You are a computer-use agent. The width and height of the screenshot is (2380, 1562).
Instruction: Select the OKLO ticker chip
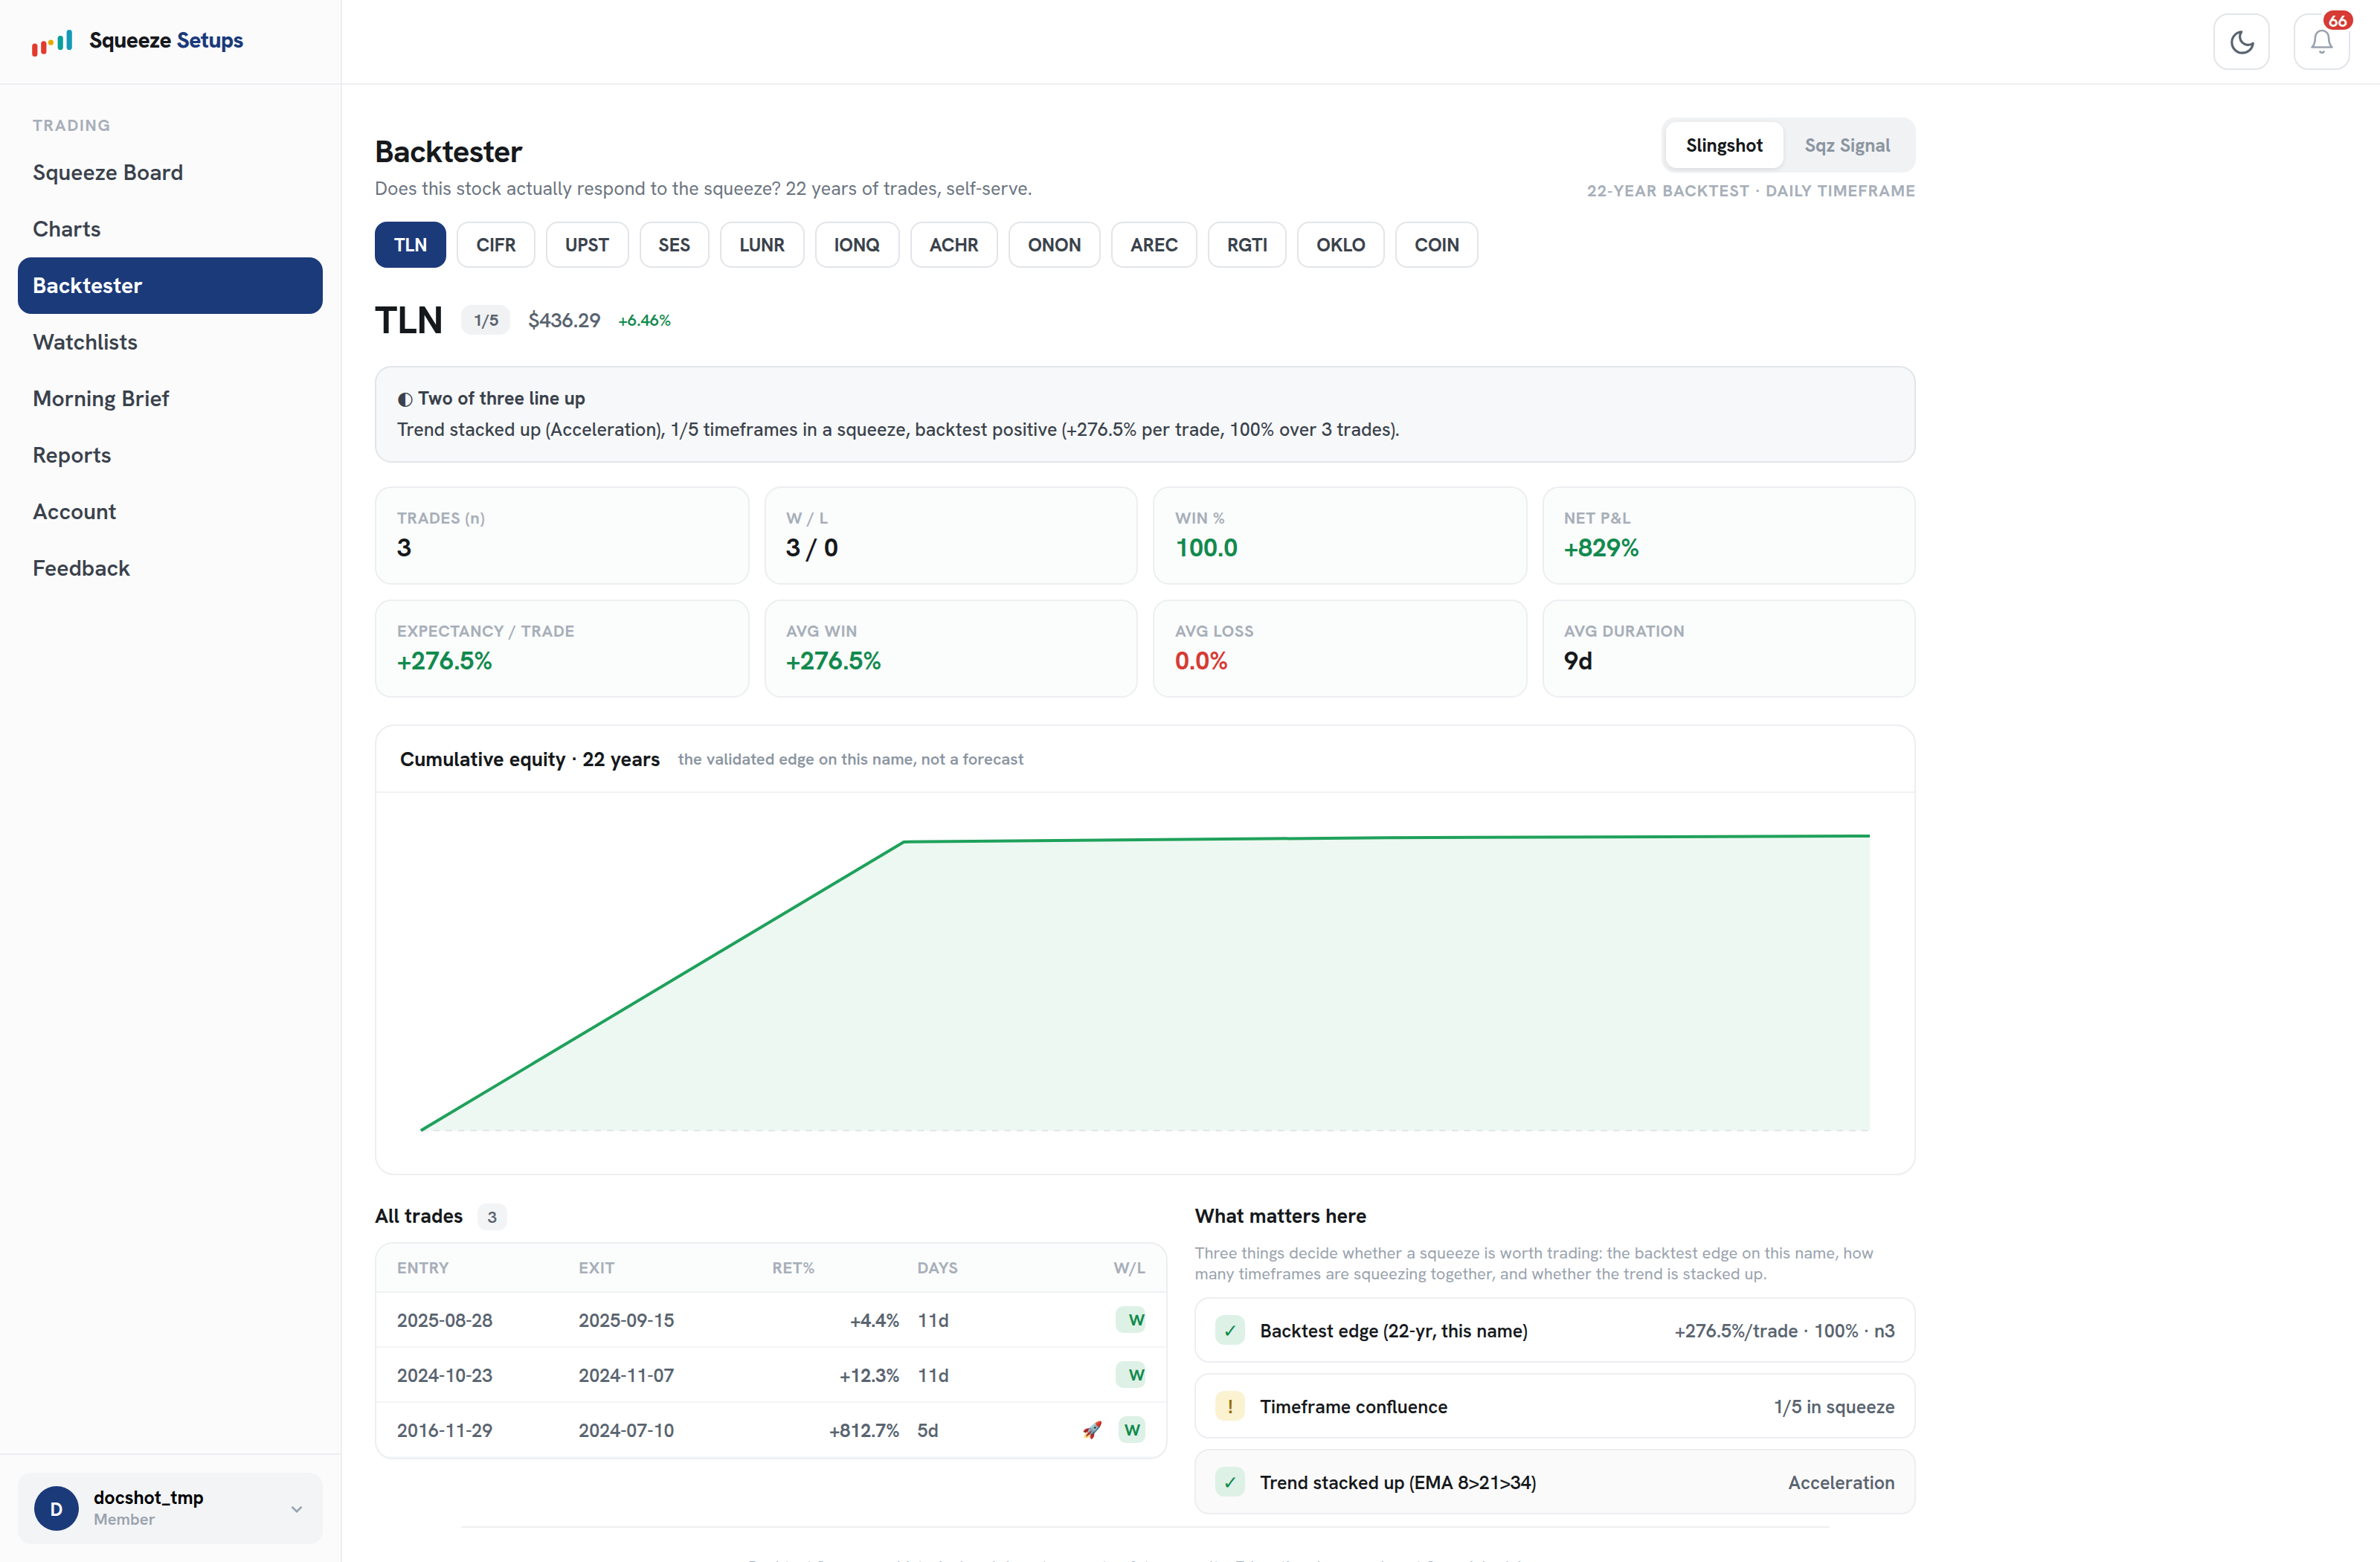[x=1340, y=245]
